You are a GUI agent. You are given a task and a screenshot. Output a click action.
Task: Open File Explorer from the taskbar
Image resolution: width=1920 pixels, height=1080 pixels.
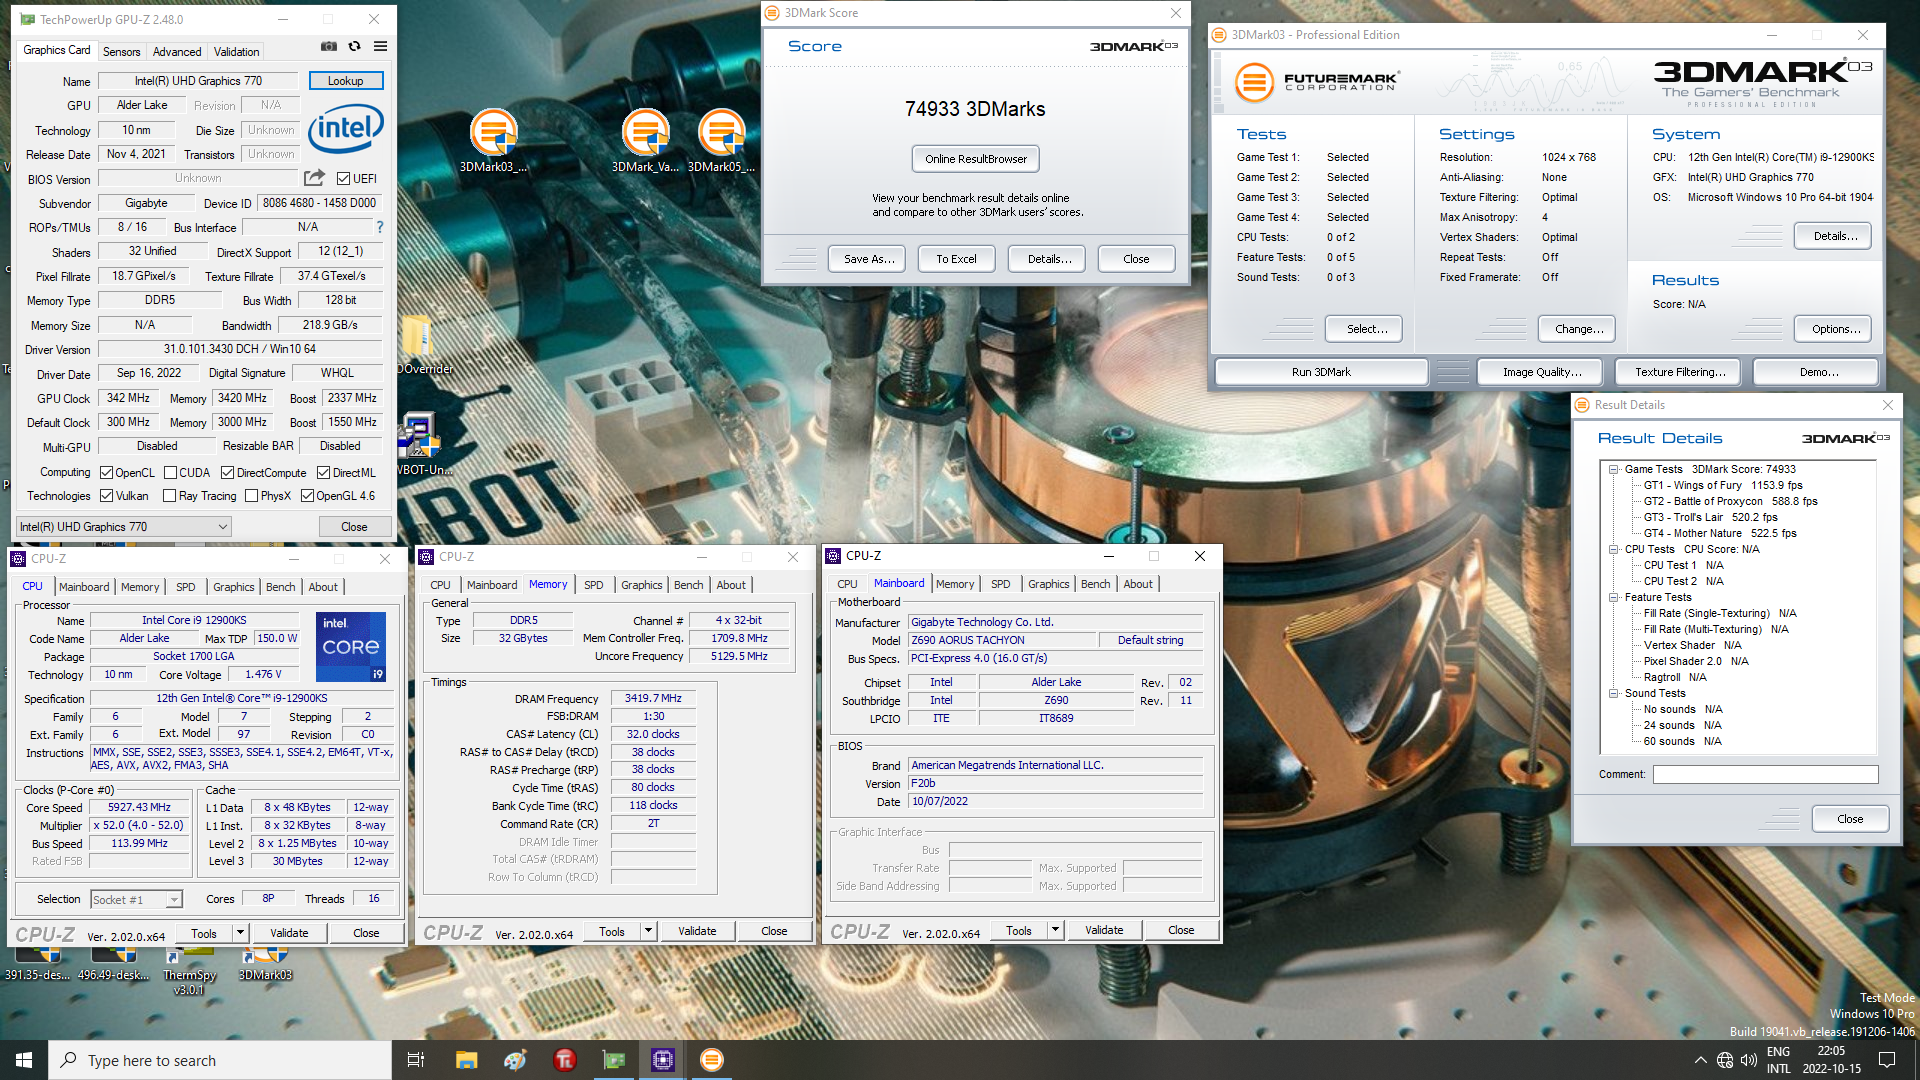[466, 1060]
